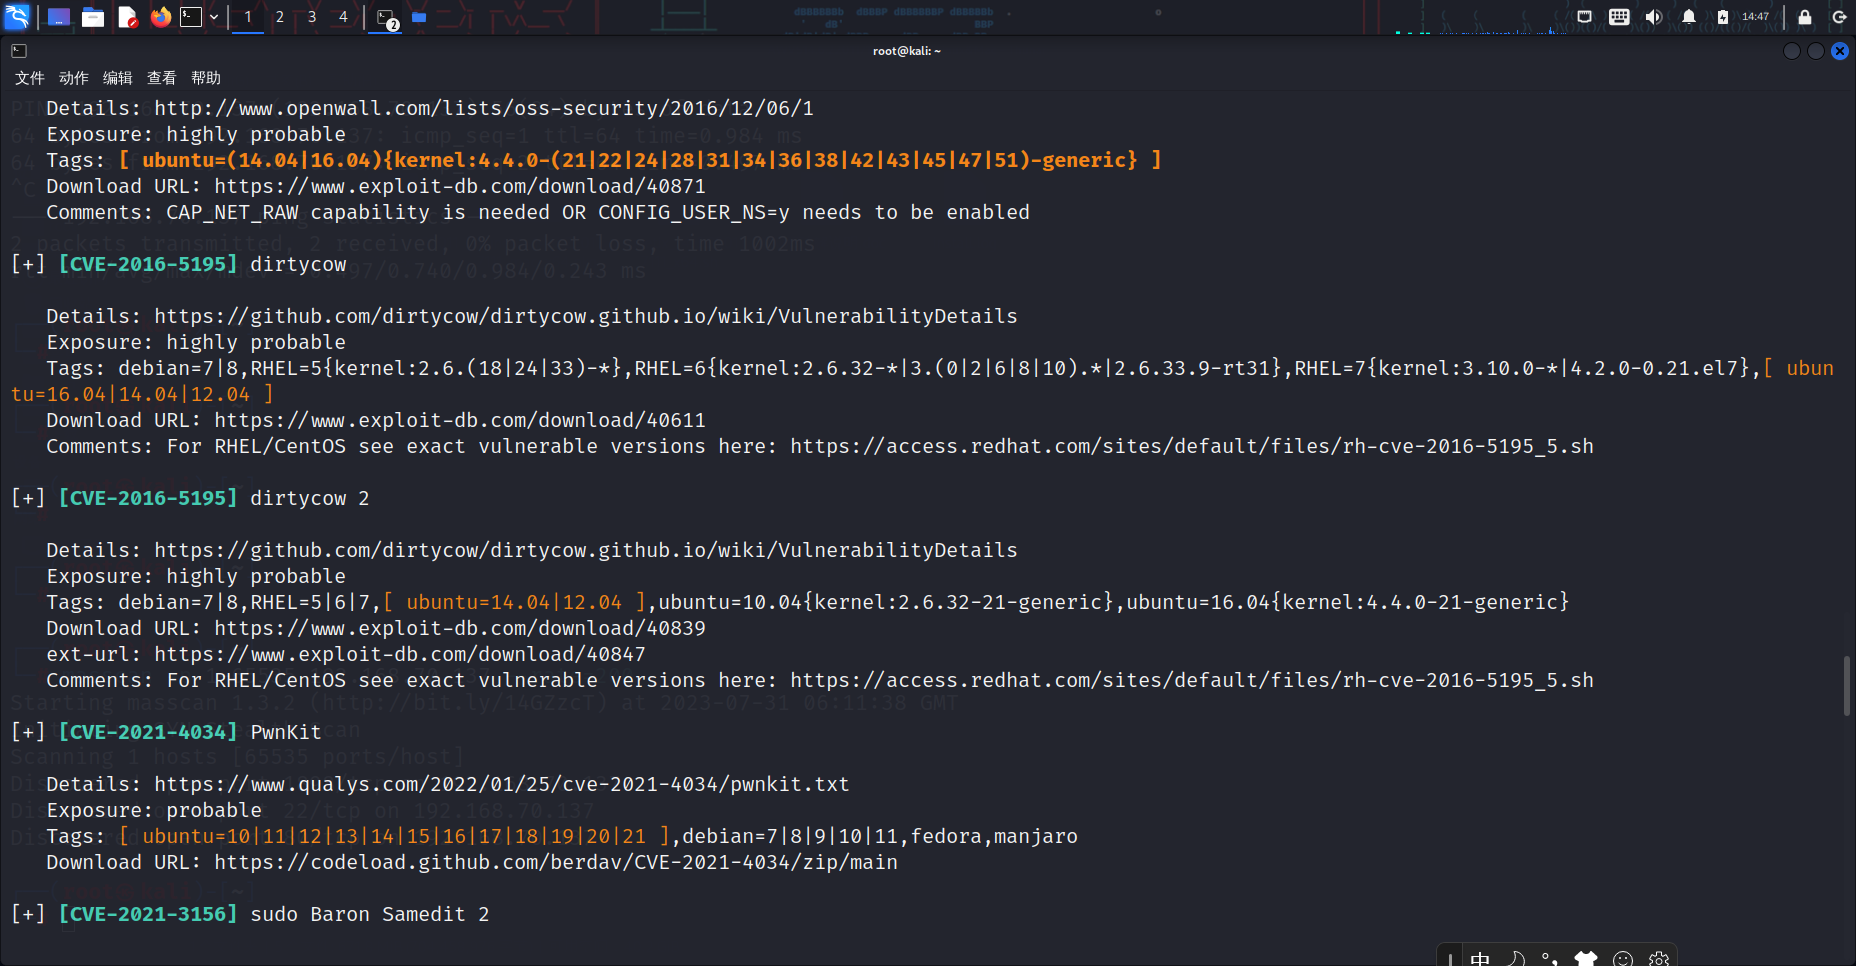
Task: Open the network manager tray icon
Action: (x=1585, y=17)
